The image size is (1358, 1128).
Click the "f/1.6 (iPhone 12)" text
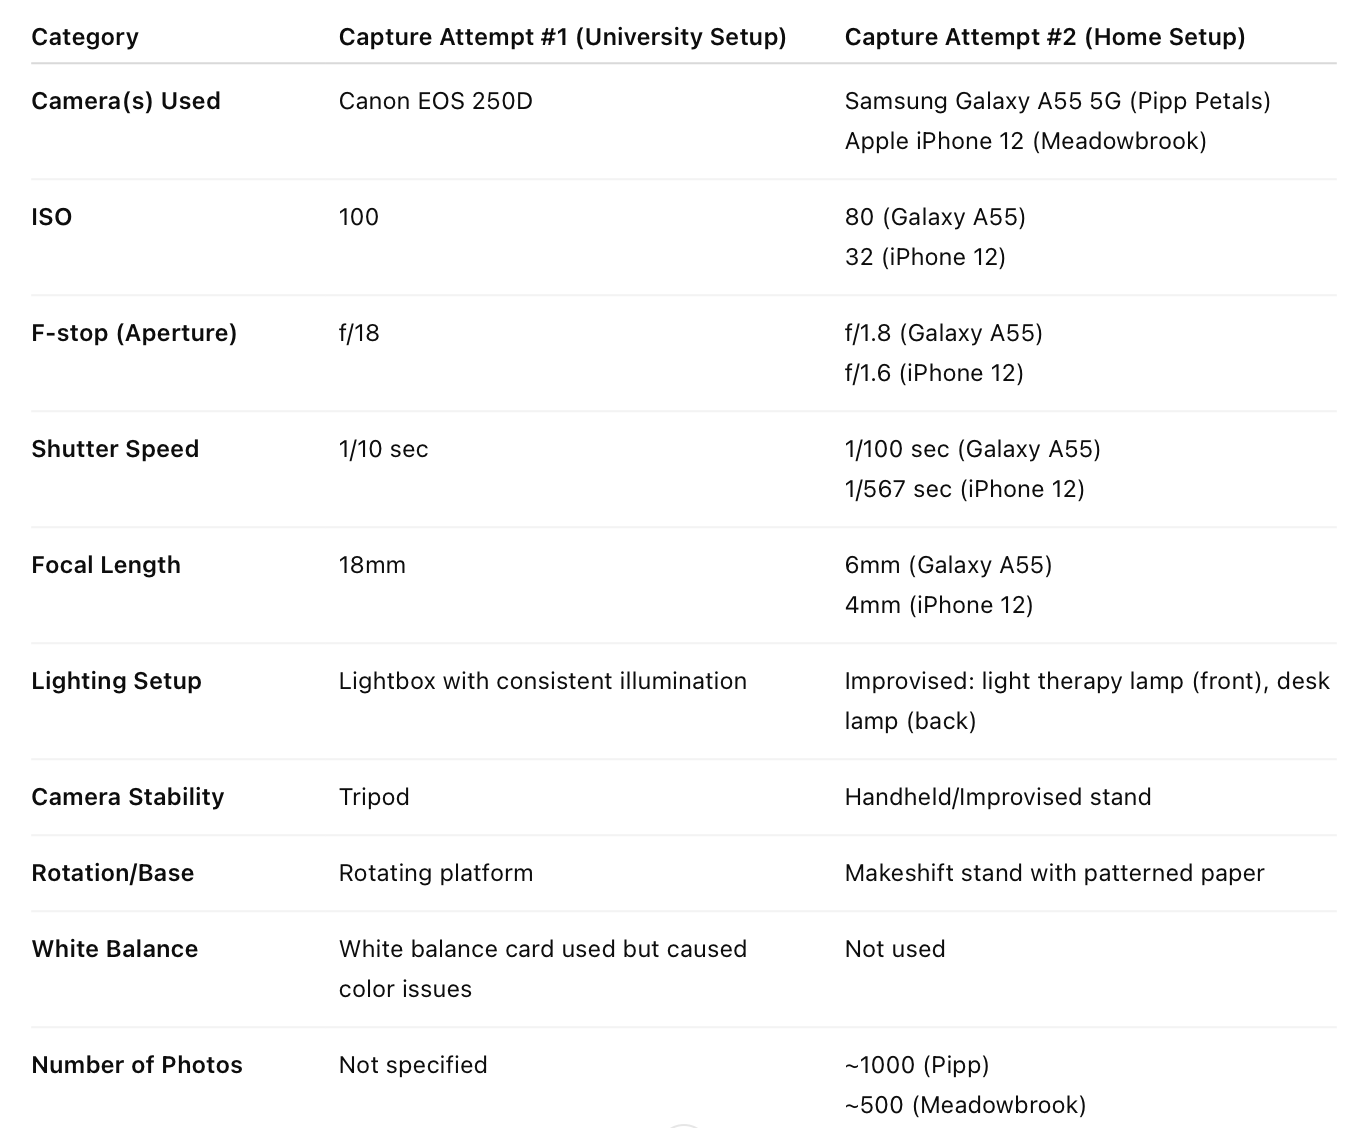coord(934,373)
